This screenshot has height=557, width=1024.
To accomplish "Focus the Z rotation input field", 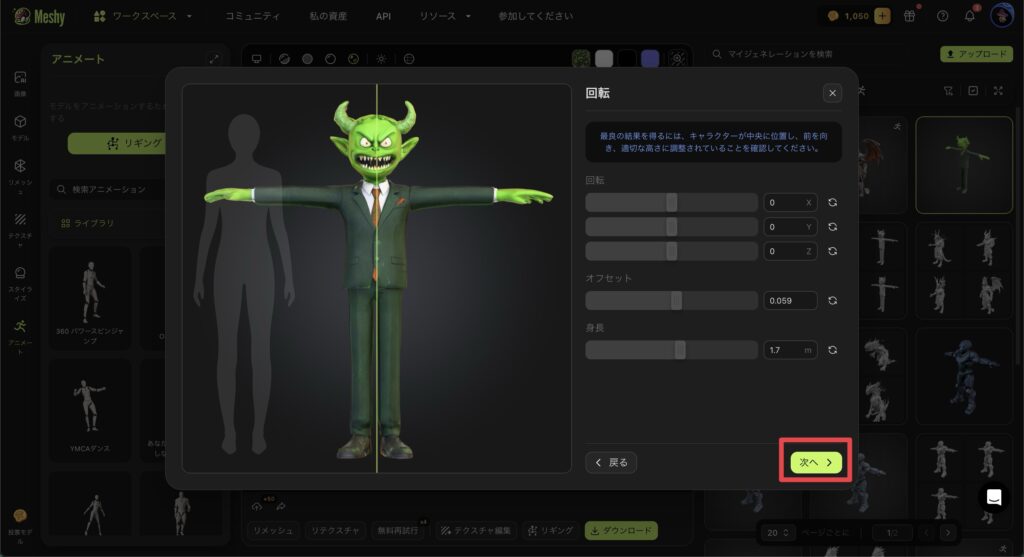I will point(790,251).
